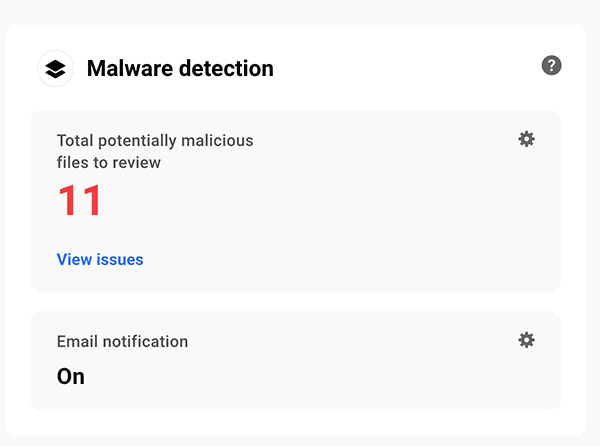
Task: Click the white panel background below the cards
Action: [x=300, y=424]
